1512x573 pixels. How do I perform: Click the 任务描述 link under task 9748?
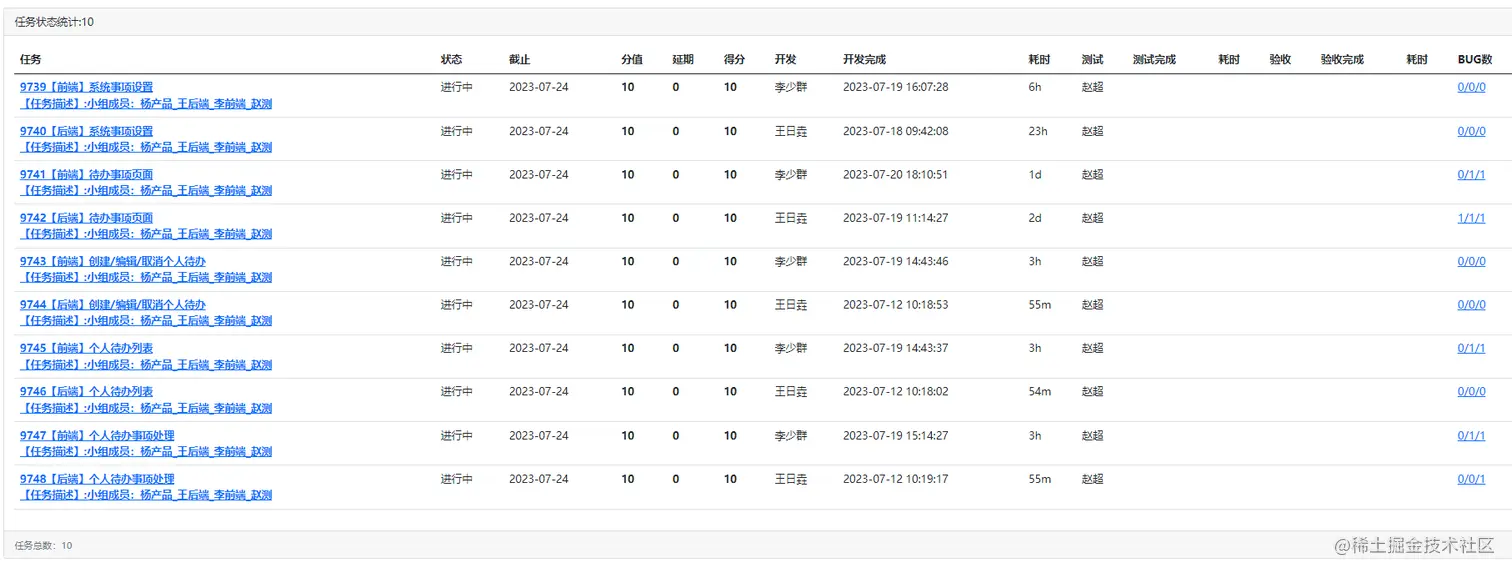[145, 495]
